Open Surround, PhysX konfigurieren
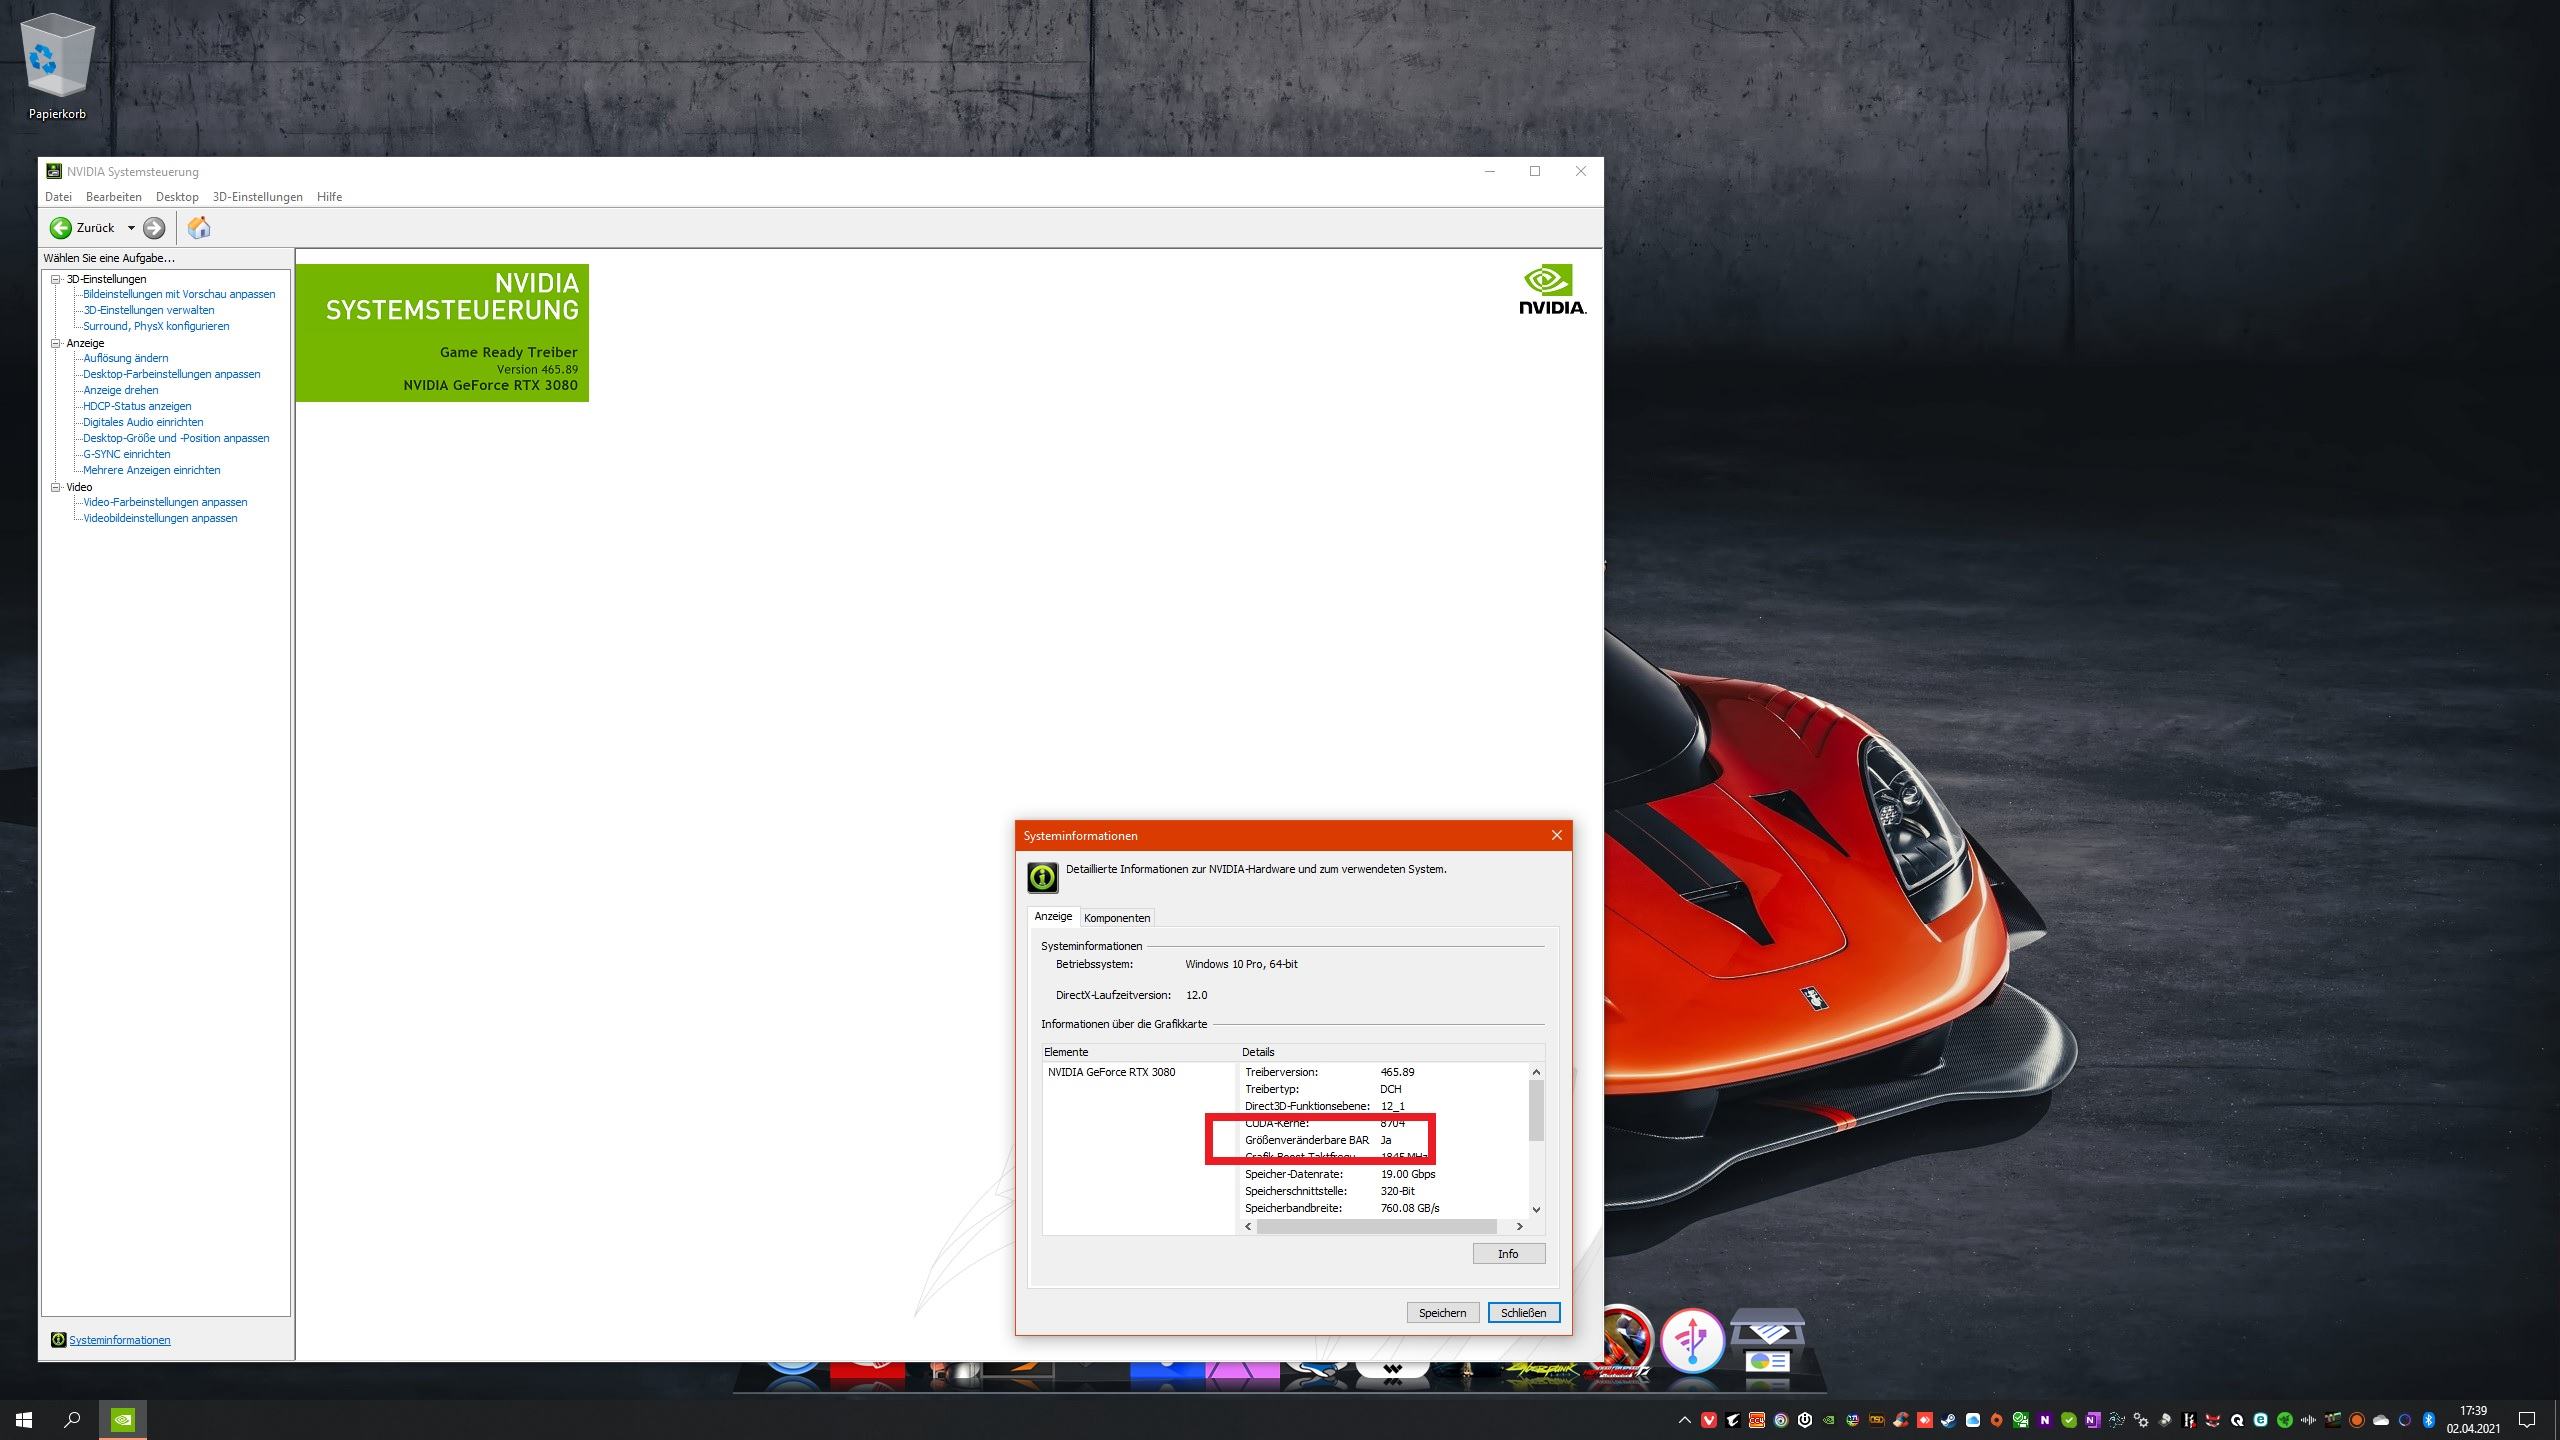 click(156, 326)
